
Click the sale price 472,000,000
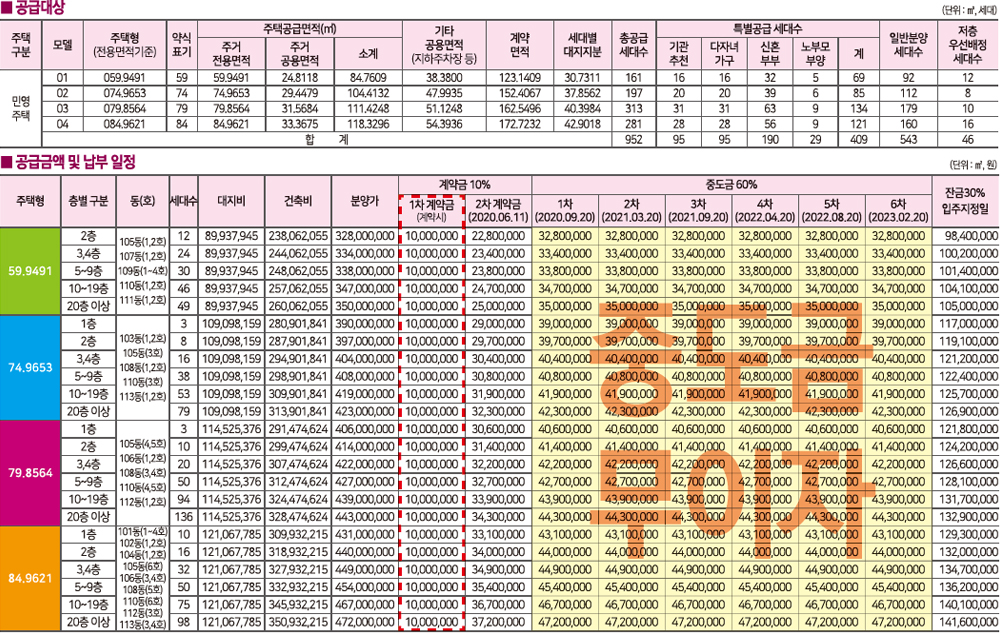[x=365, y=622]
